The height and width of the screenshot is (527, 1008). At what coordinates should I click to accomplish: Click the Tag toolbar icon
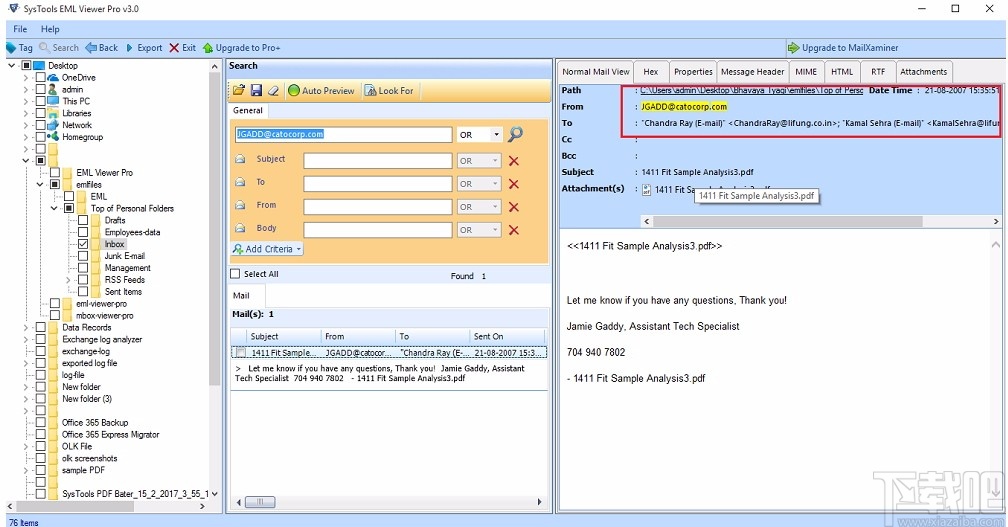coord(11,48)
